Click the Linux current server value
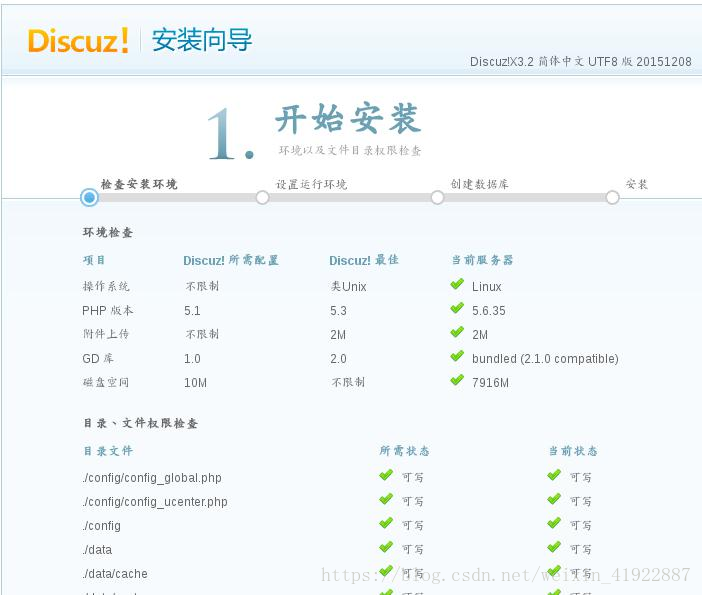Viewport: 702px width, 595px height. coord(487,287)
